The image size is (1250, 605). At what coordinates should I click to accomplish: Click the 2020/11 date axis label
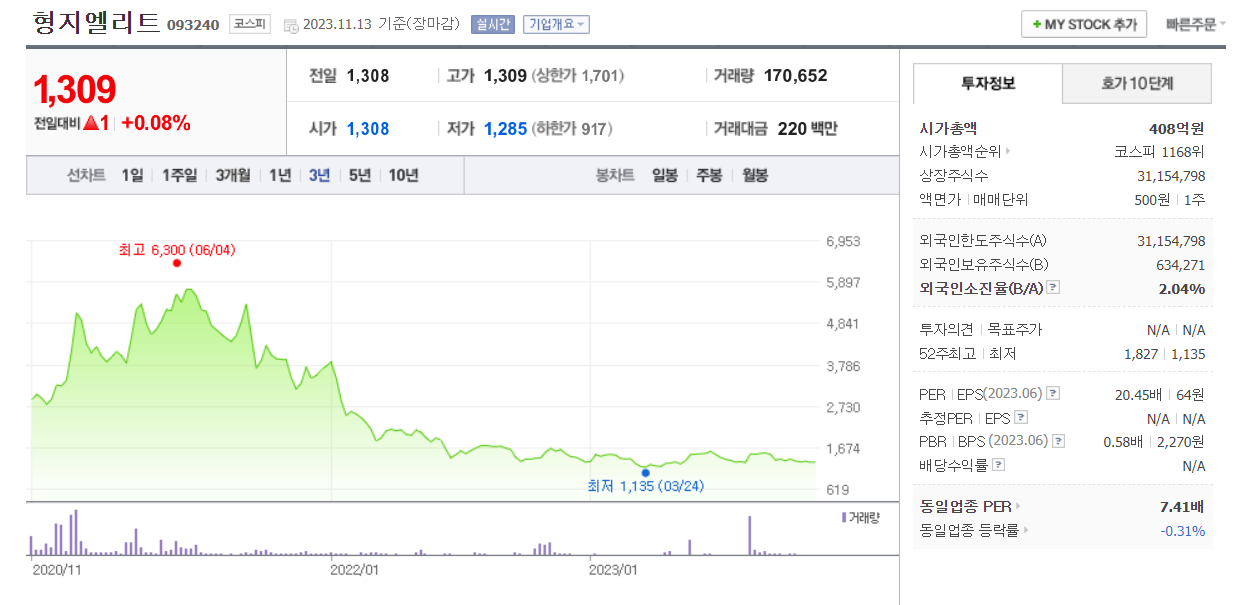pos(56,569)
